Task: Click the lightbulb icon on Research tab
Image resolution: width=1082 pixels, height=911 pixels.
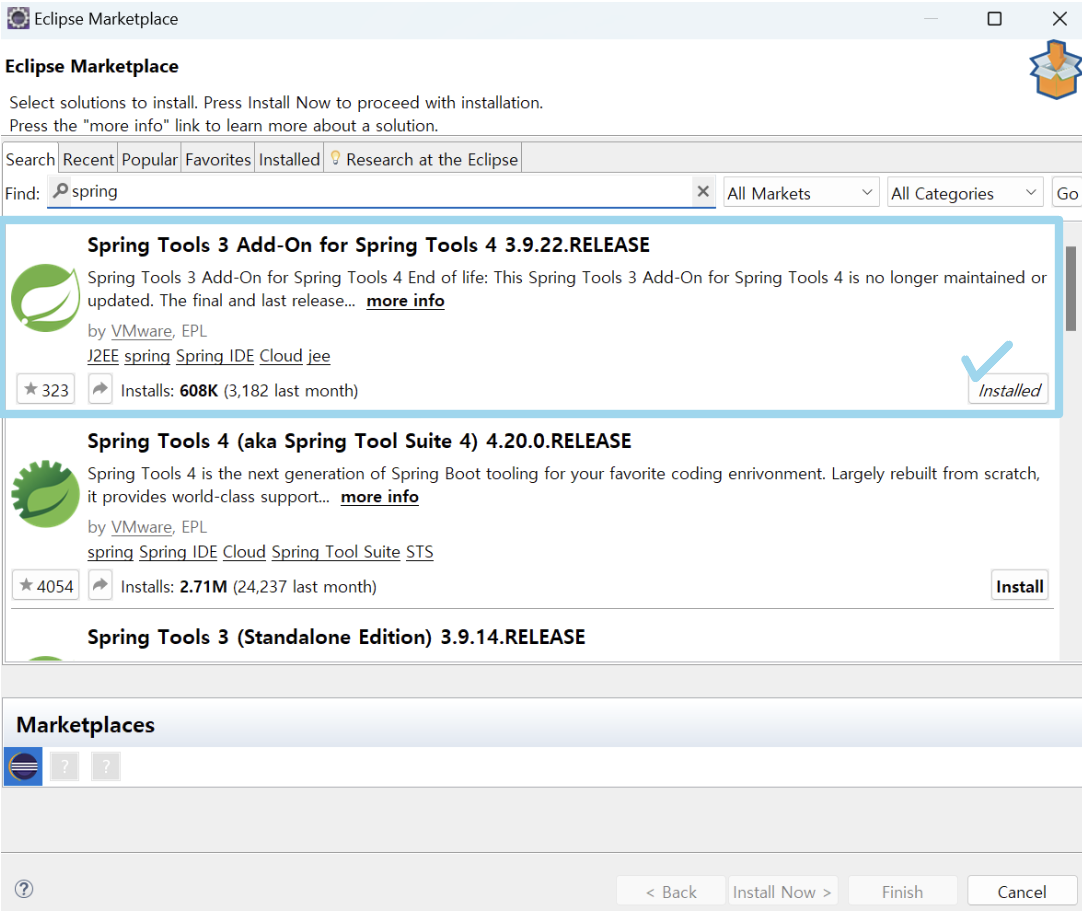Action: [335, 158]
